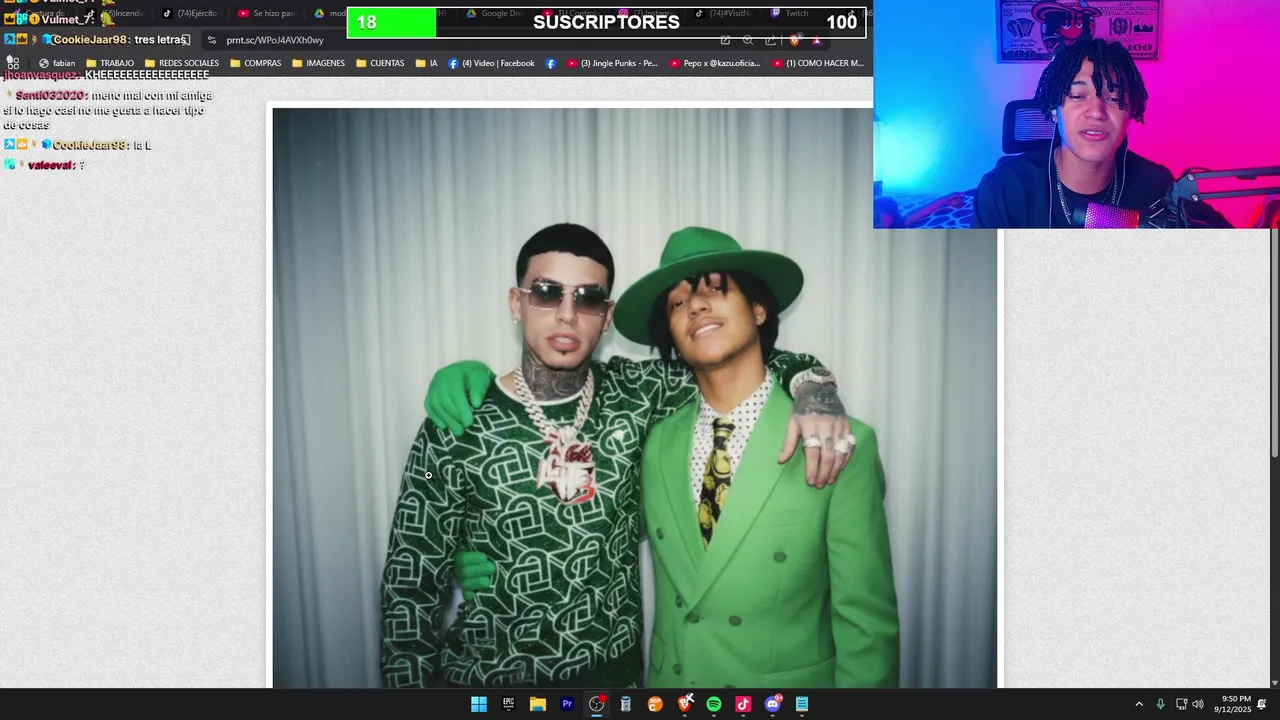Click the Brave Rewards triangle icon

[817, 40]
